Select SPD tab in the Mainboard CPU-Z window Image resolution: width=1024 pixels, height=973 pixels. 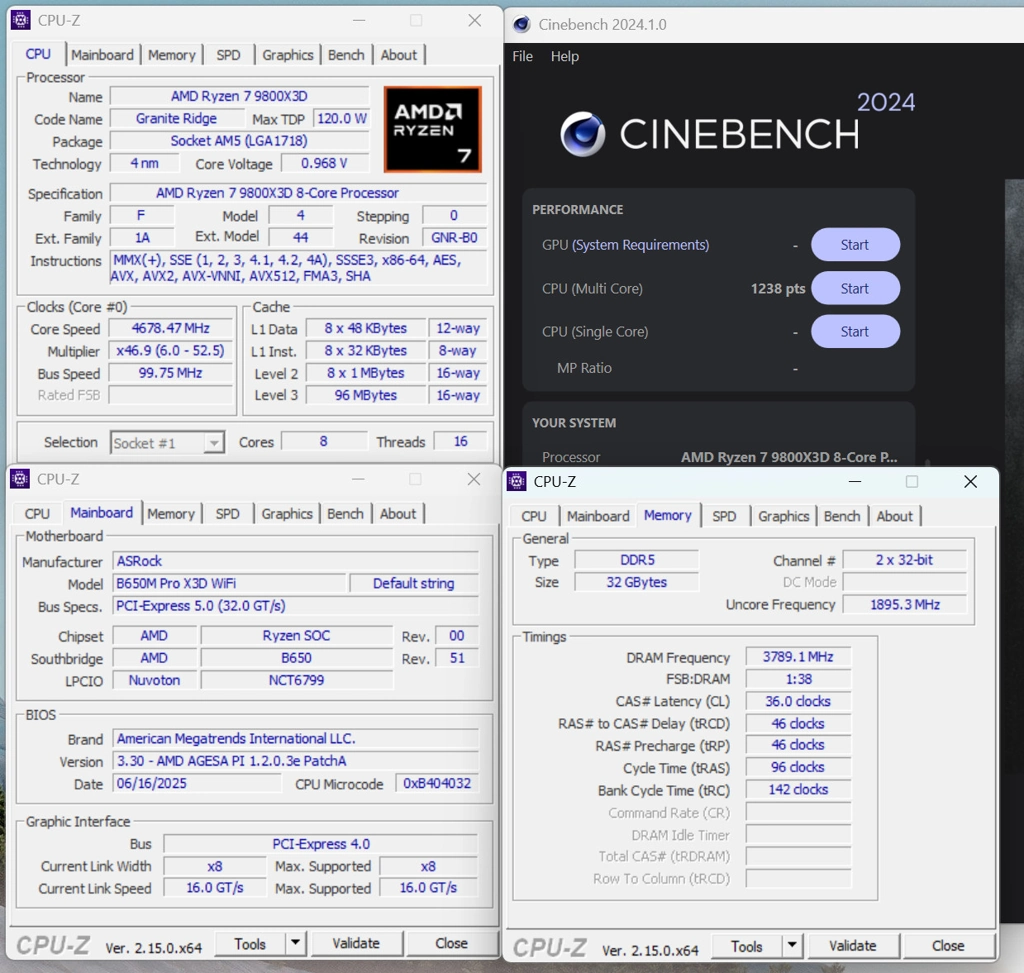(228, 514)
